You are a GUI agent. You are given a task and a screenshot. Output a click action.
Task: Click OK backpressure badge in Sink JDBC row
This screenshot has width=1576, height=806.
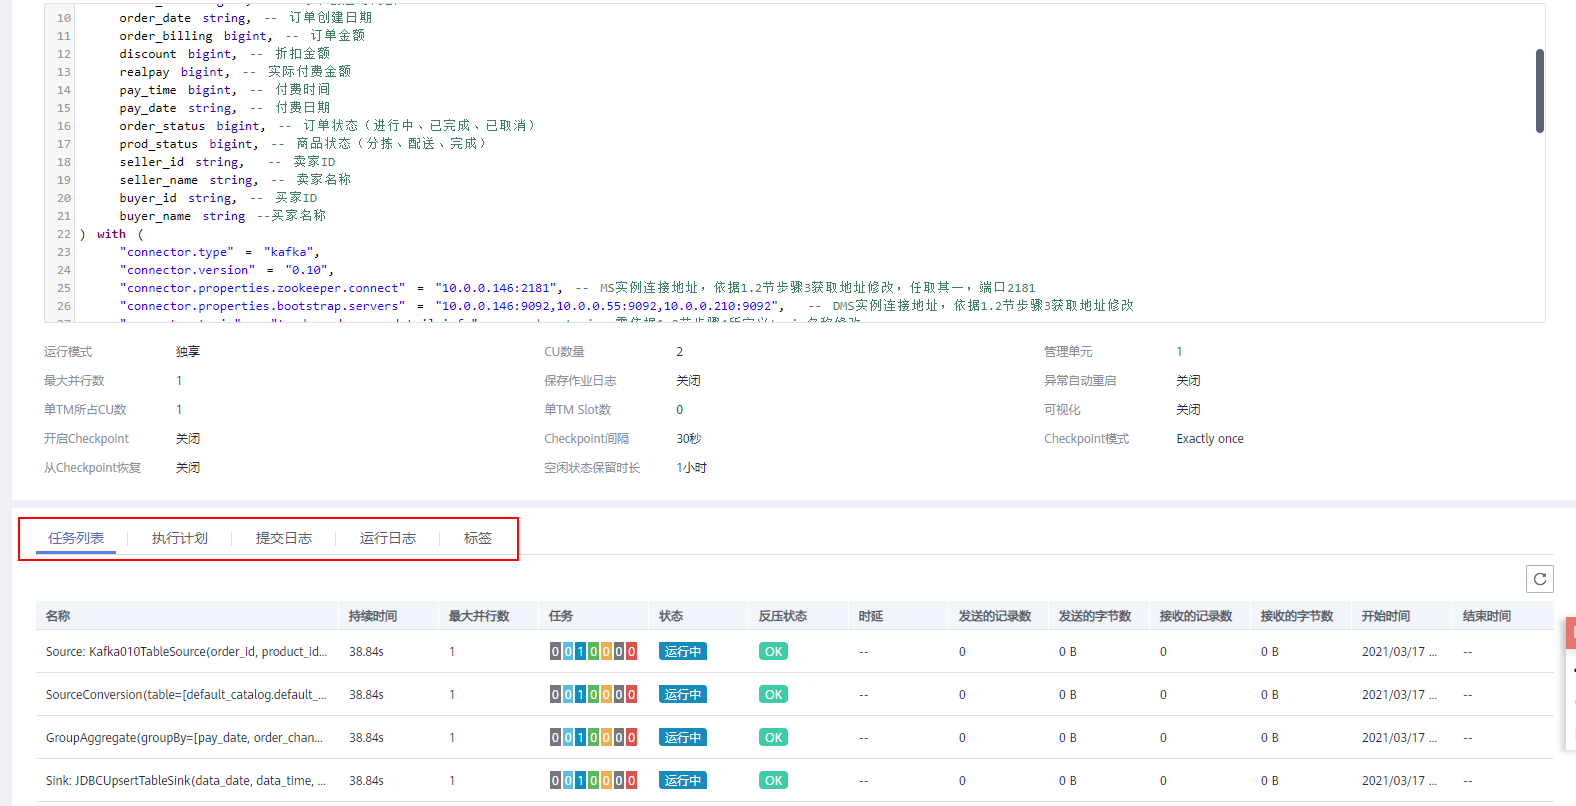[774, 781]
